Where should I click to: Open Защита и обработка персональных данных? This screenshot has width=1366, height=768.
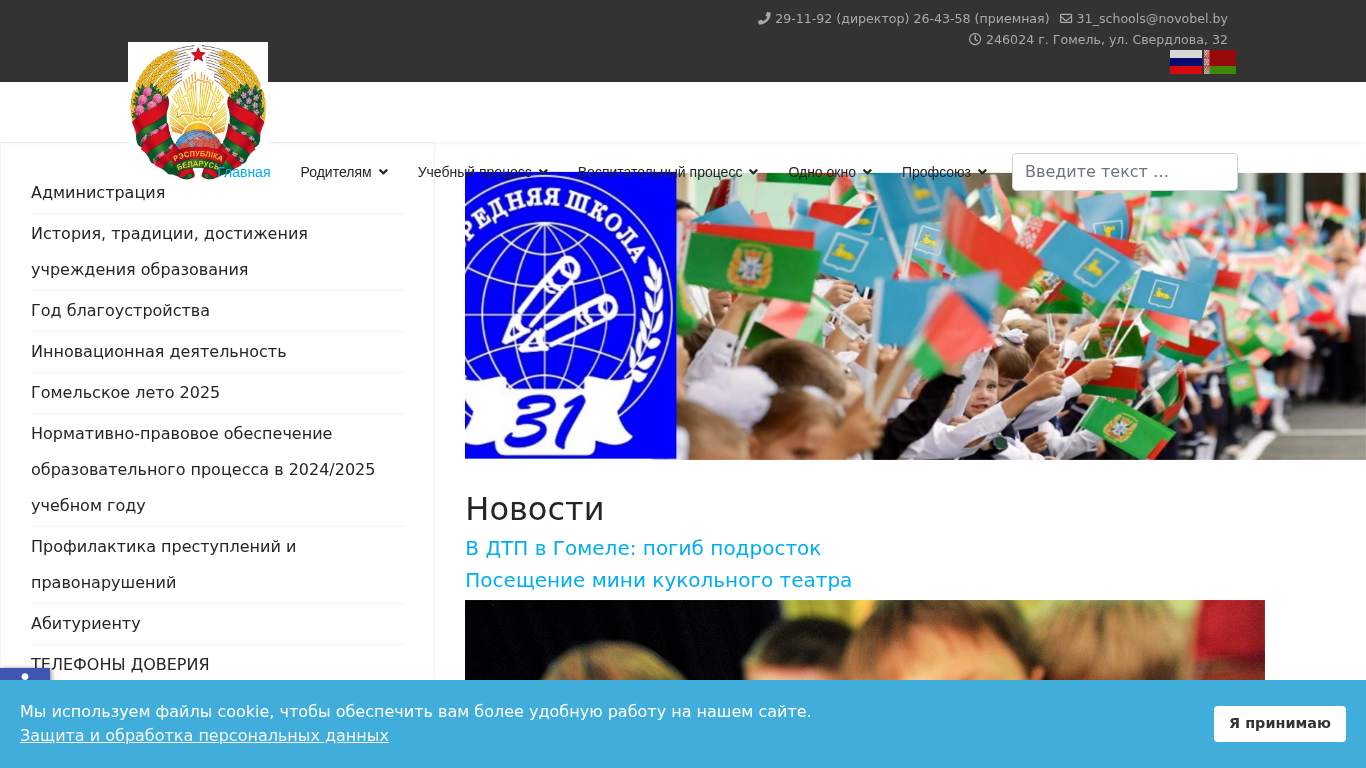[x=204, y=736]
